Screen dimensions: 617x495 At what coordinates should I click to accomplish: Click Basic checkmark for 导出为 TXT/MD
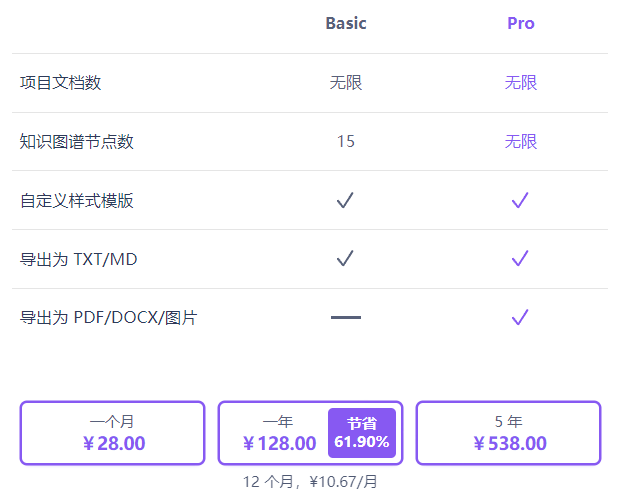(x=345, y=259)
